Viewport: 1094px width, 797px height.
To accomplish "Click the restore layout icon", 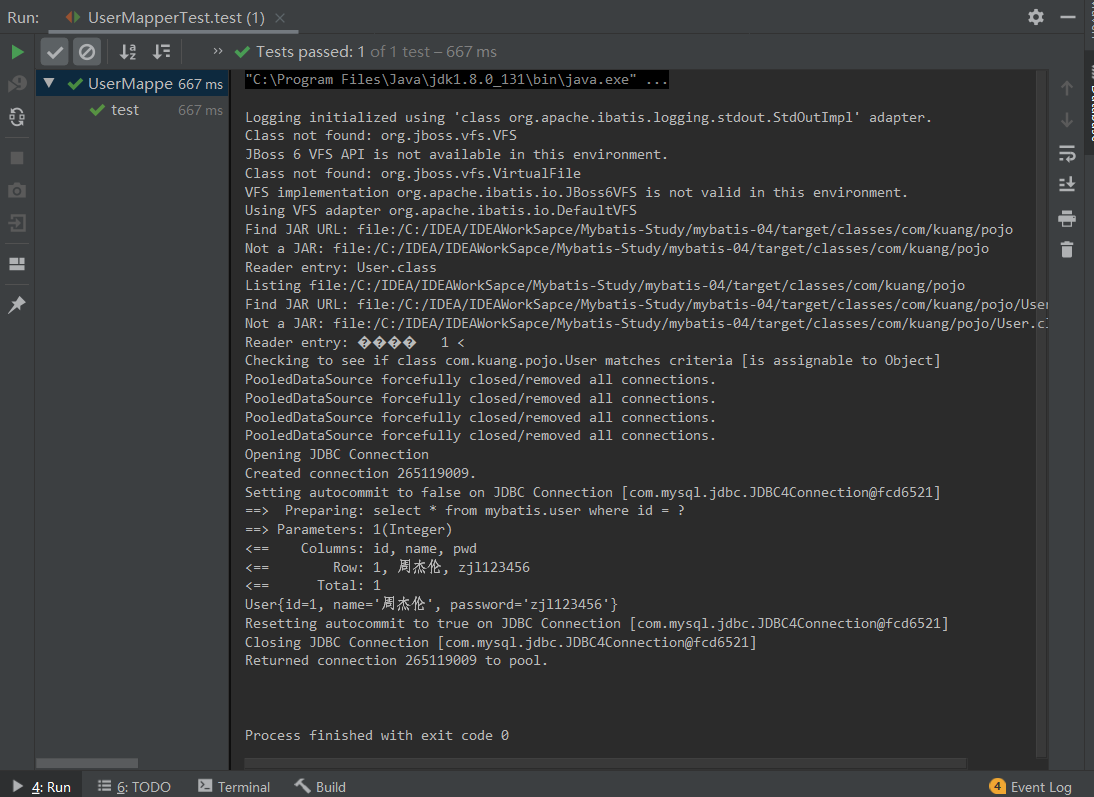I will point(17,264).
